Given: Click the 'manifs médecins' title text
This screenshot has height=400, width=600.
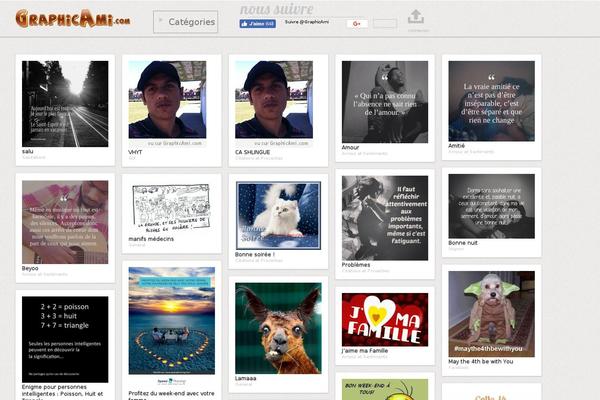Looking at the screenshot, I should (x=151, y=239).
